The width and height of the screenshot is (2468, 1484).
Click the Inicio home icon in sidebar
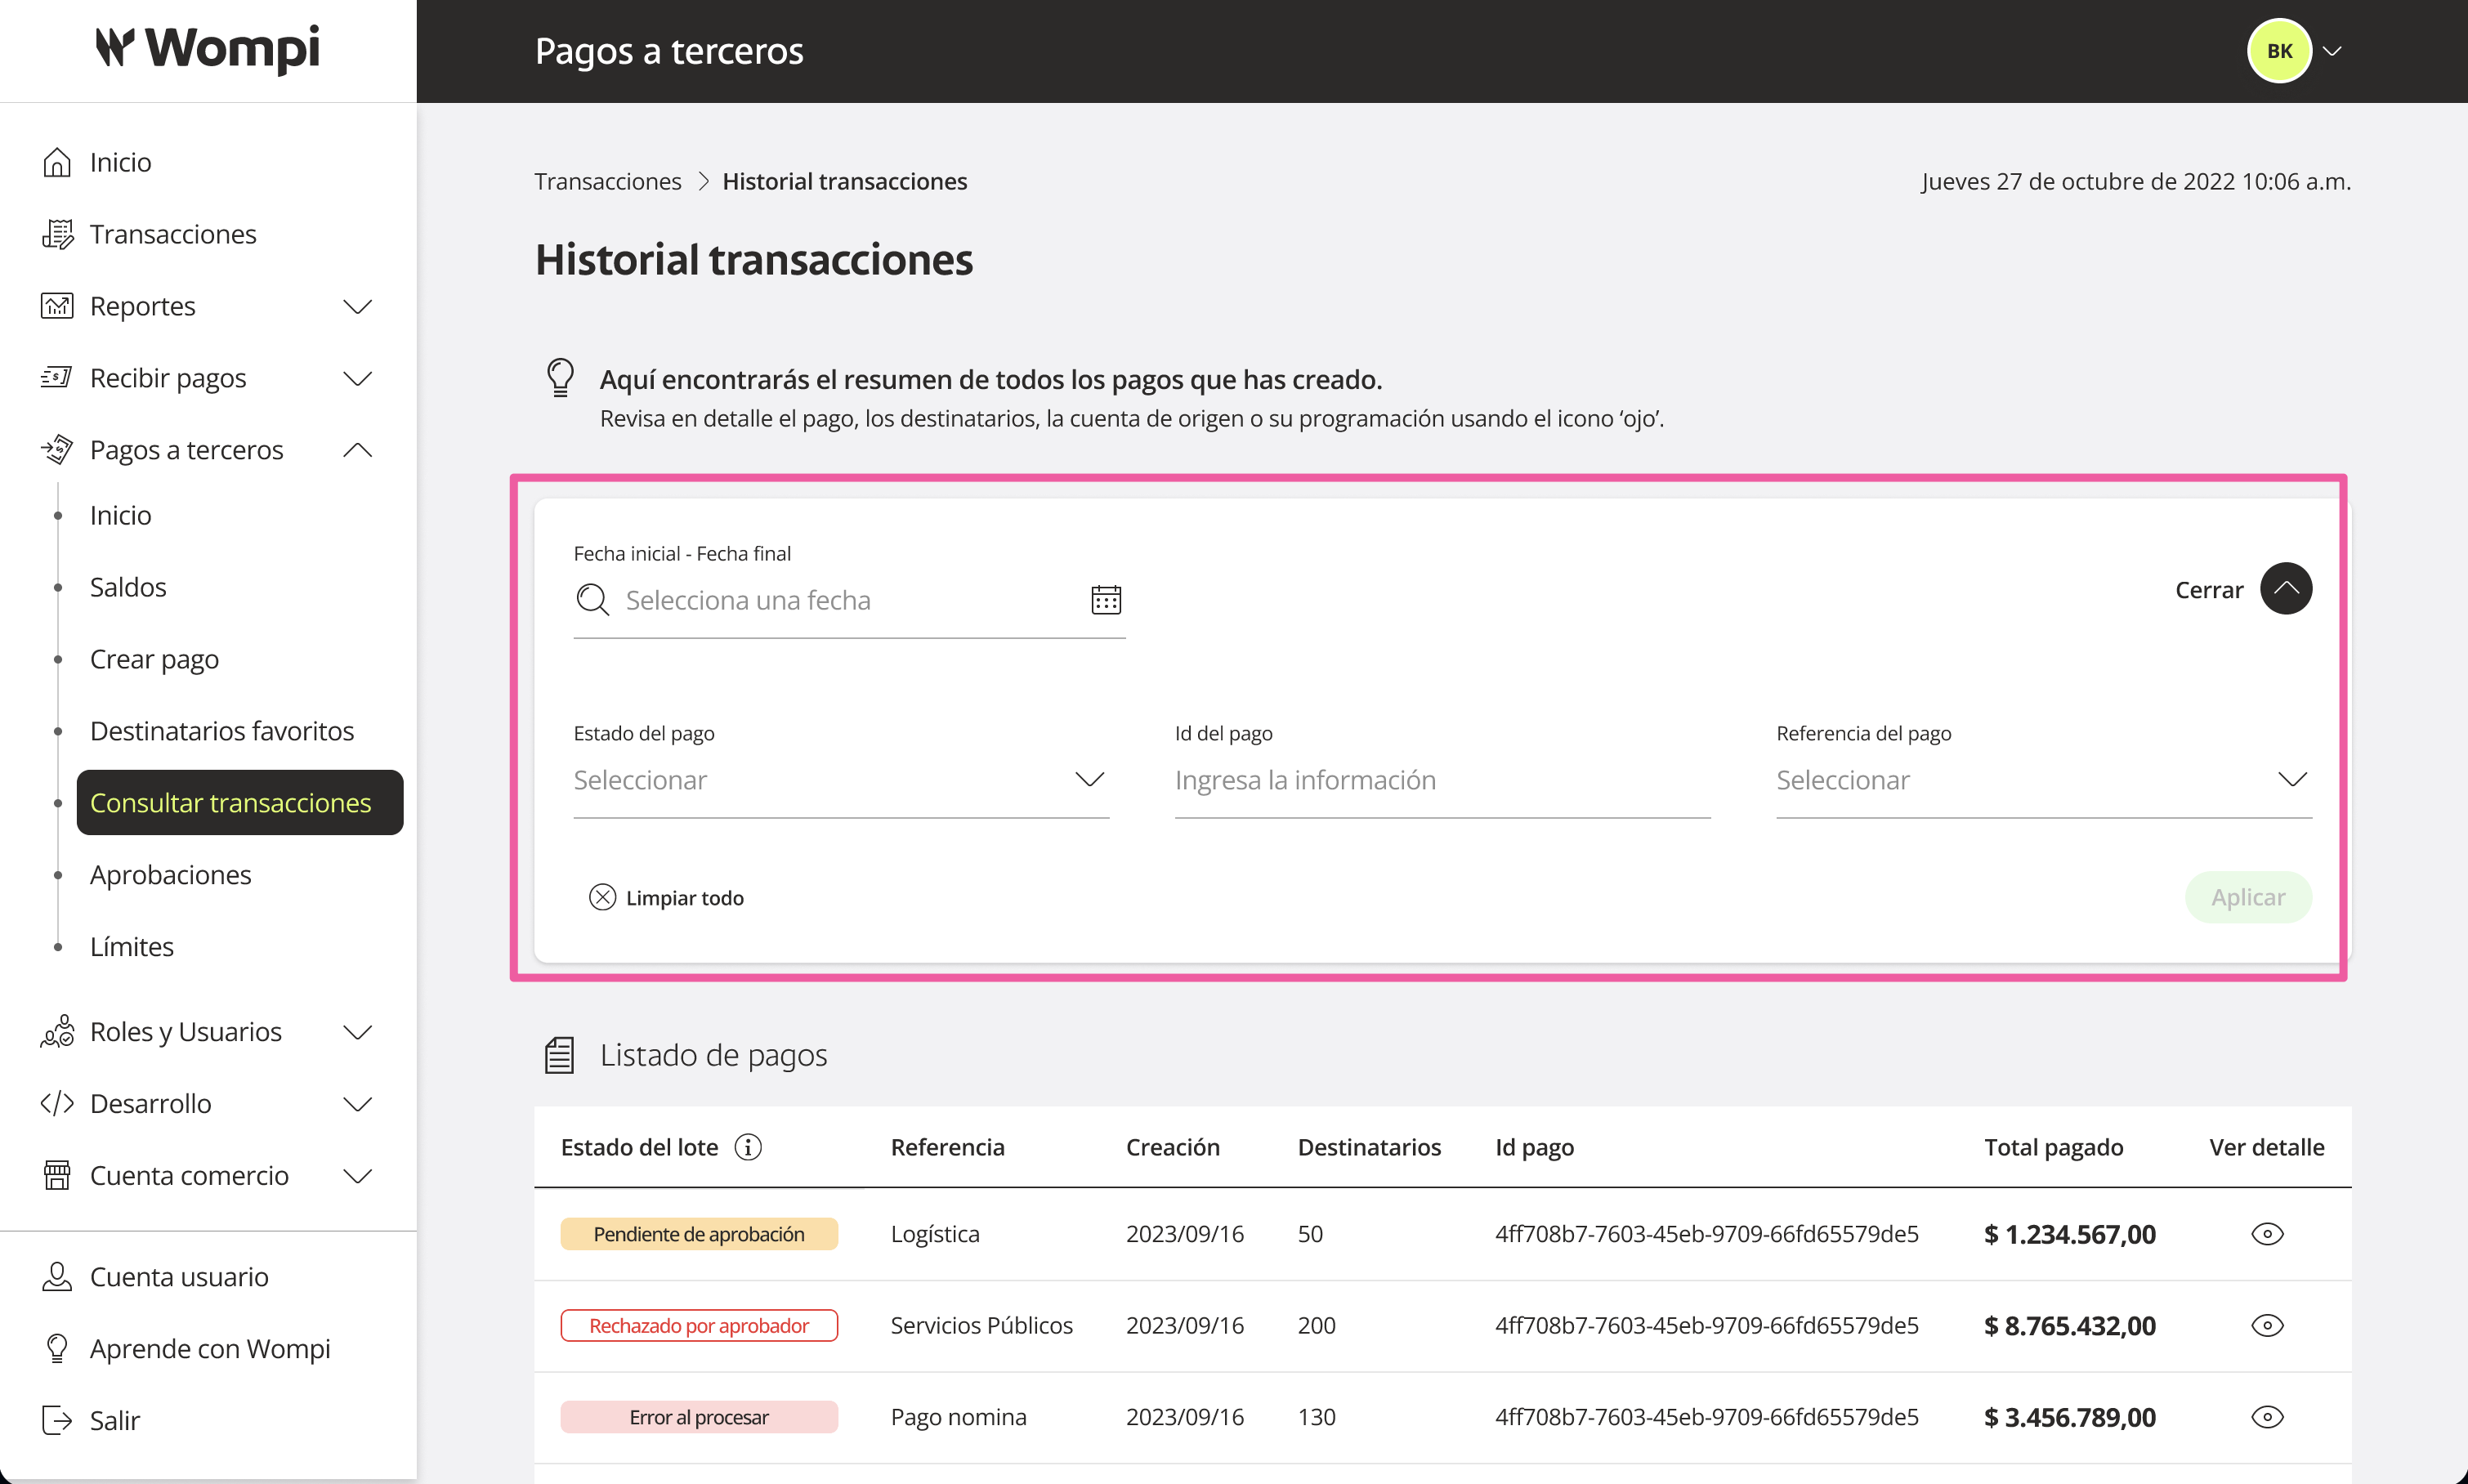tap(57, 162)
